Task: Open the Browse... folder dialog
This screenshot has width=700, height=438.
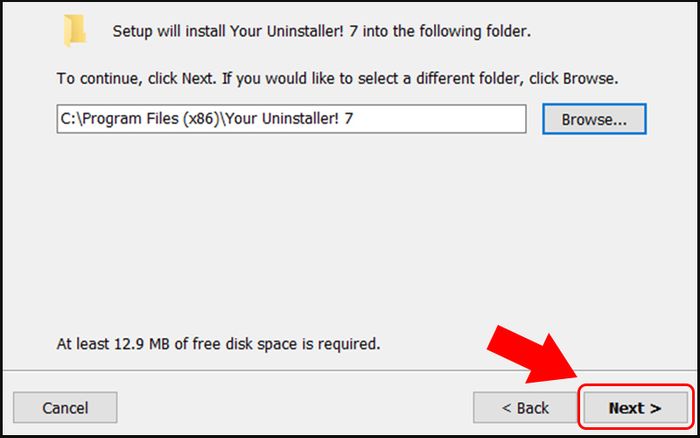Action: [594, 119]
